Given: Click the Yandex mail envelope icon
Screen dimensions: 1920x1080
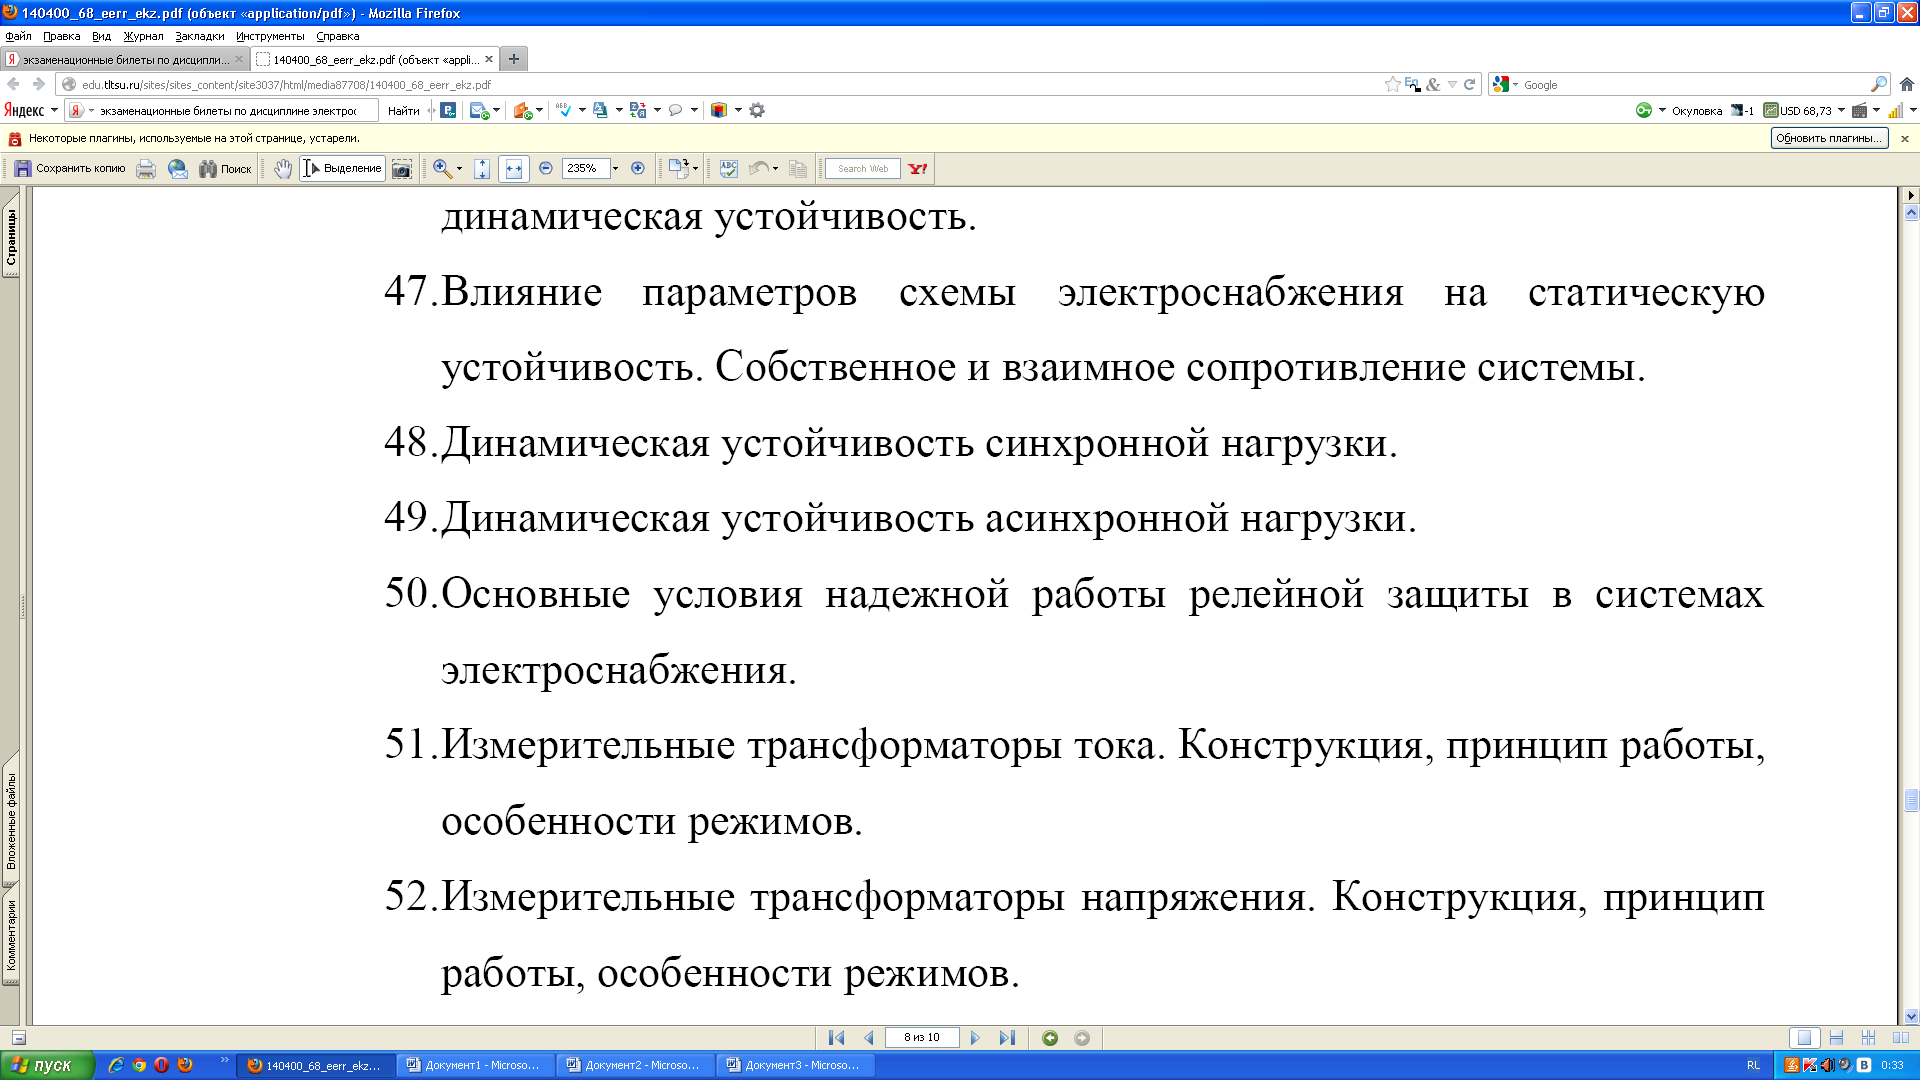Looking at the screenshot, I should (479, 111).
